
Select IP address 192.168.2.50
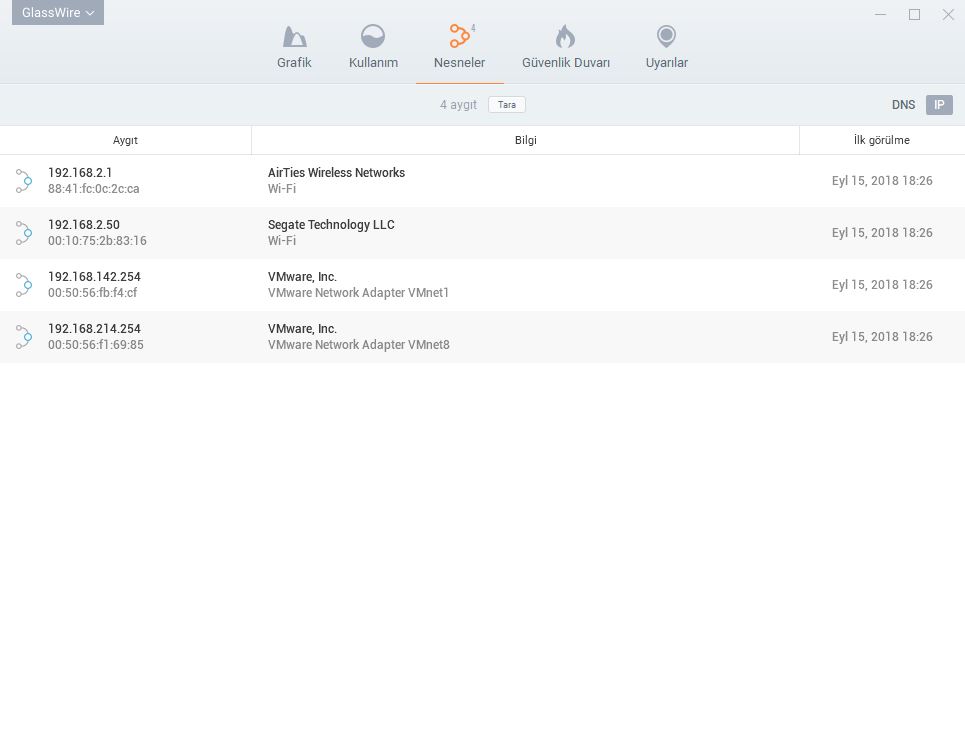(x=84, y=225)
